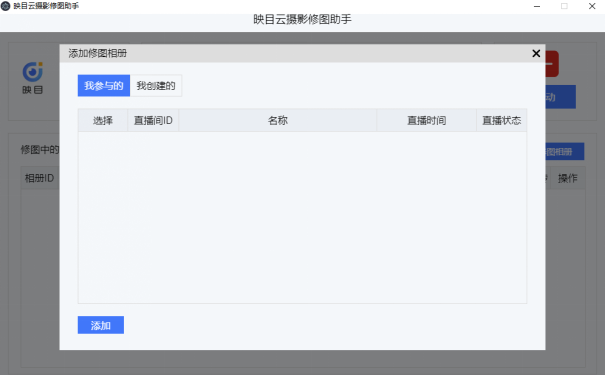
Task: Click the 选择 column header
Action: (103, 121)
